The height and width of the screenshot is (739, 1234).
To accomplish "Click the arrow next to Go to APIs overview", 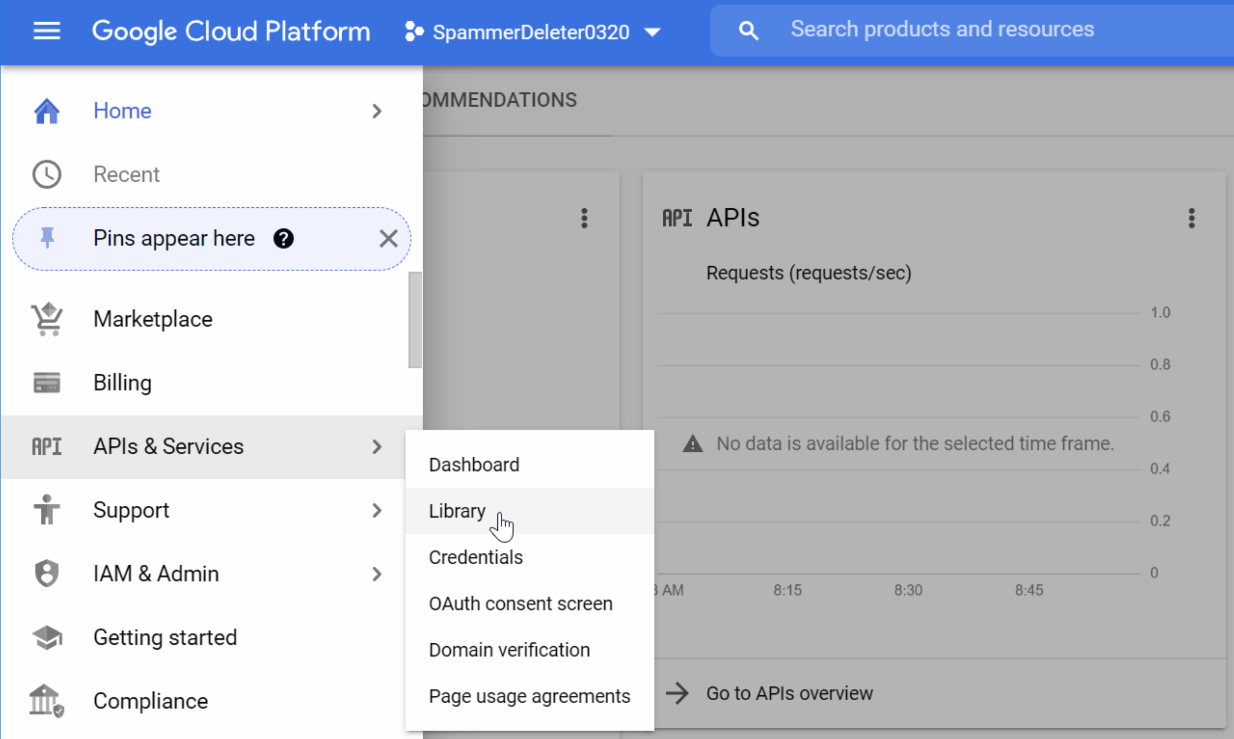I will tap(678, 693).
